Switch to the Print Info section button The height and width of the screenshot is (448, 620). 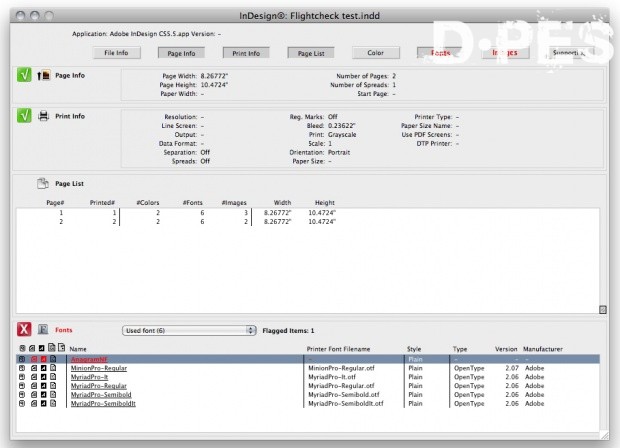pyautogui.click(x=246, y=53)
